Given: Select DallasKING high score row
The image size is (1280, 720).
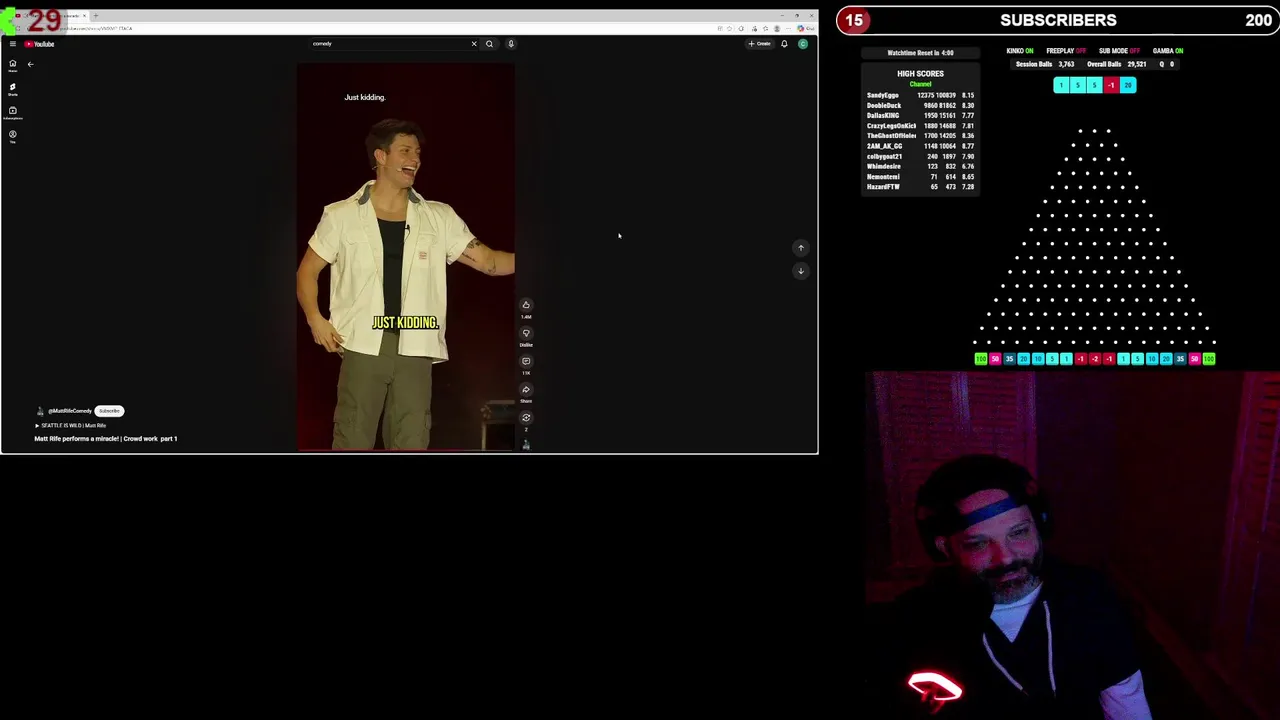Looking at the screenshot, I should click(x=920, y=116).
